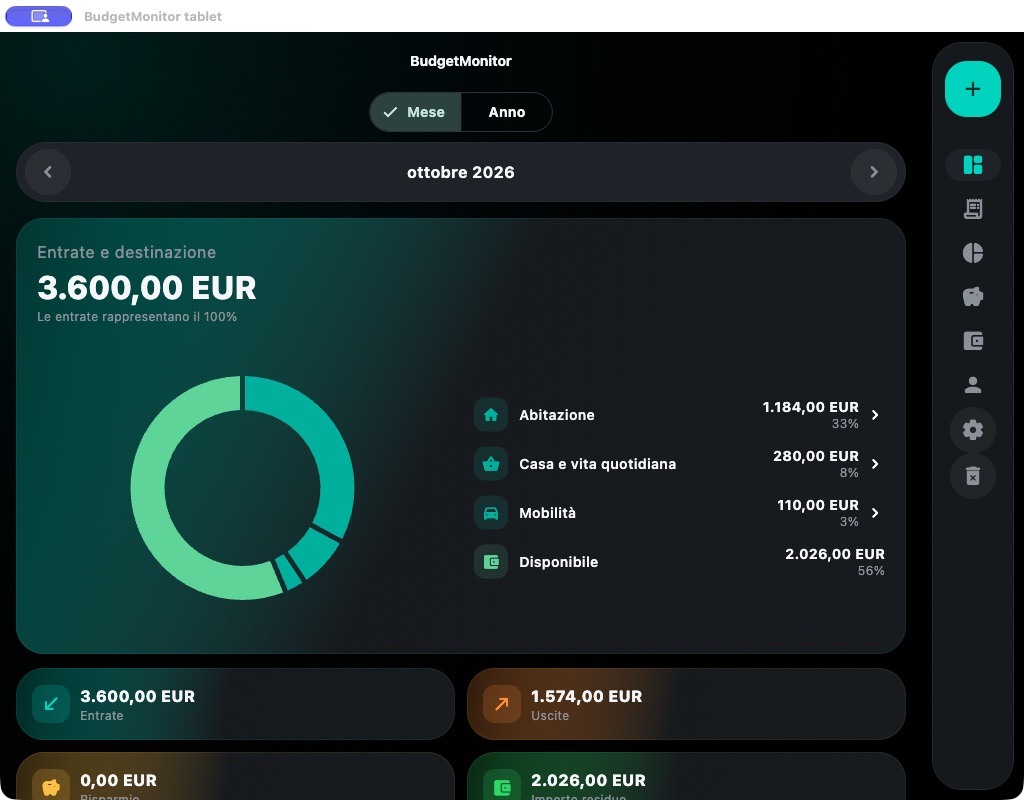The image size is (1024, 800).
Task: Click the ottobre 2026 month label
Action: [460, 172]
